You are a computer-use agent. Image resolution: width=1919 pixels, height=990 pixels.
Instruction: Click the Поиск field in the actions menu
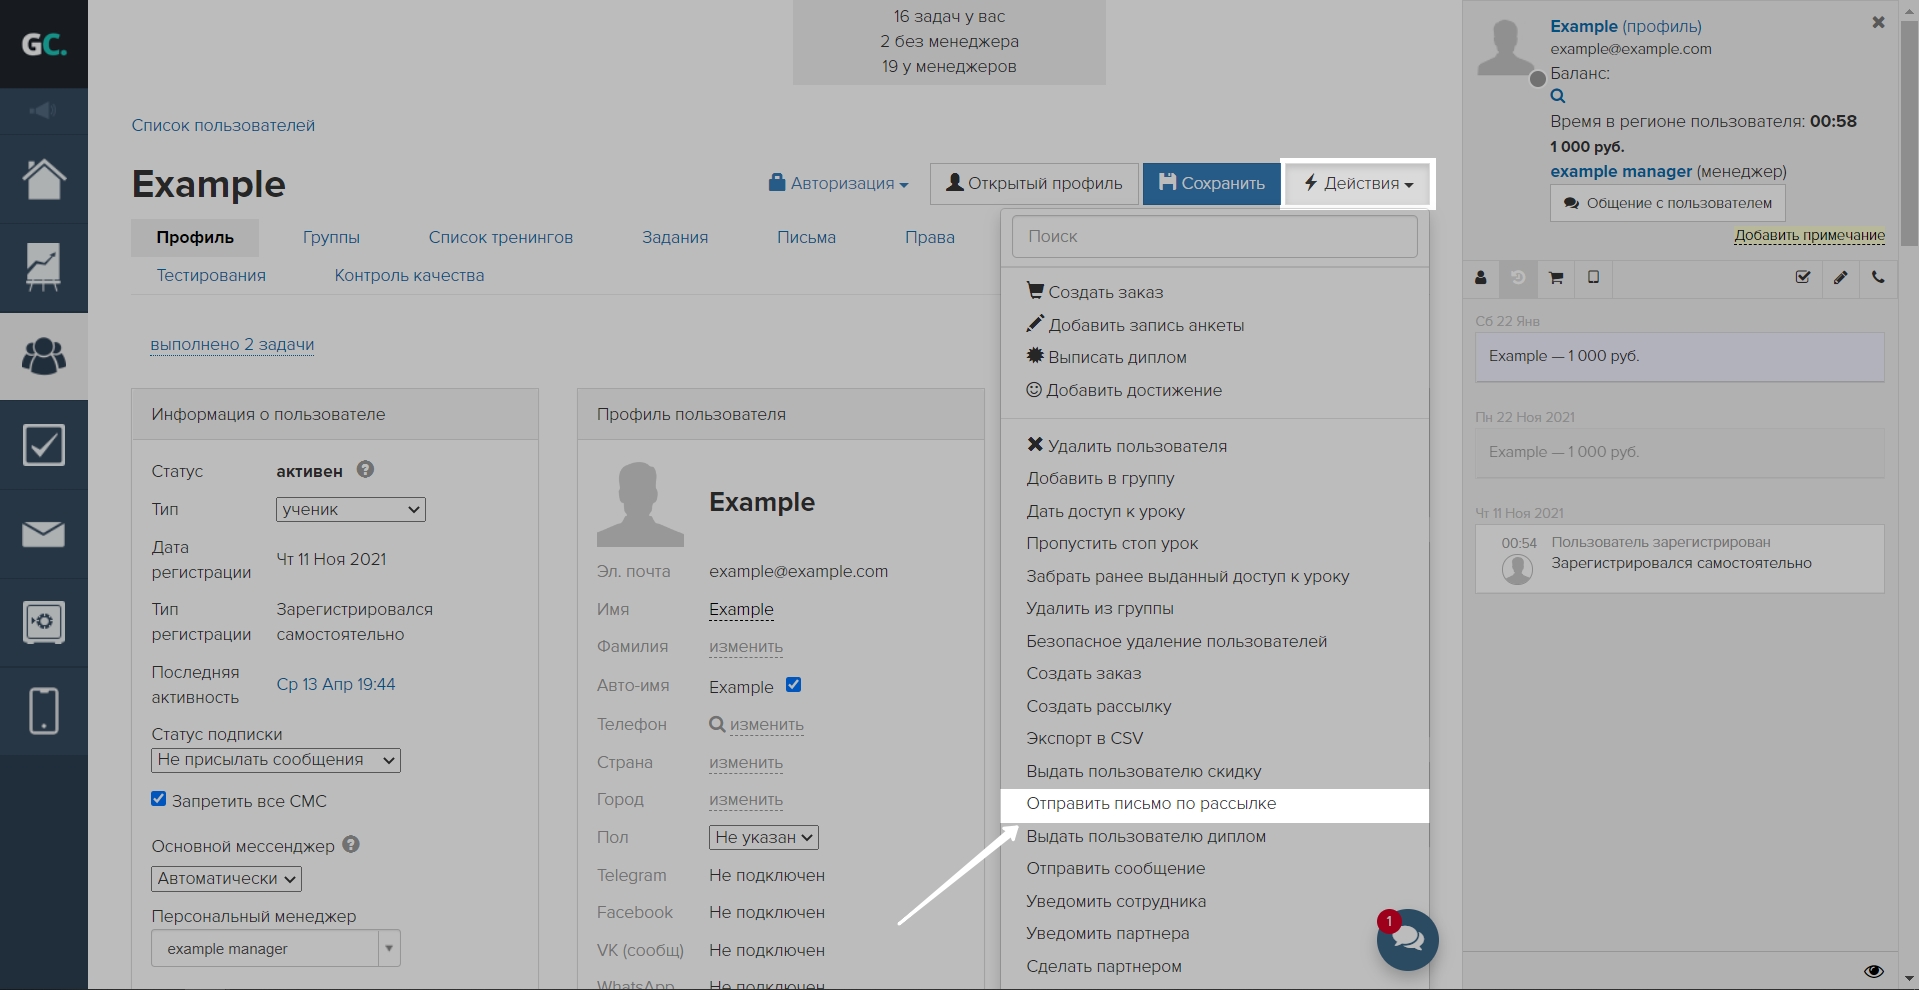[1214, 237]
